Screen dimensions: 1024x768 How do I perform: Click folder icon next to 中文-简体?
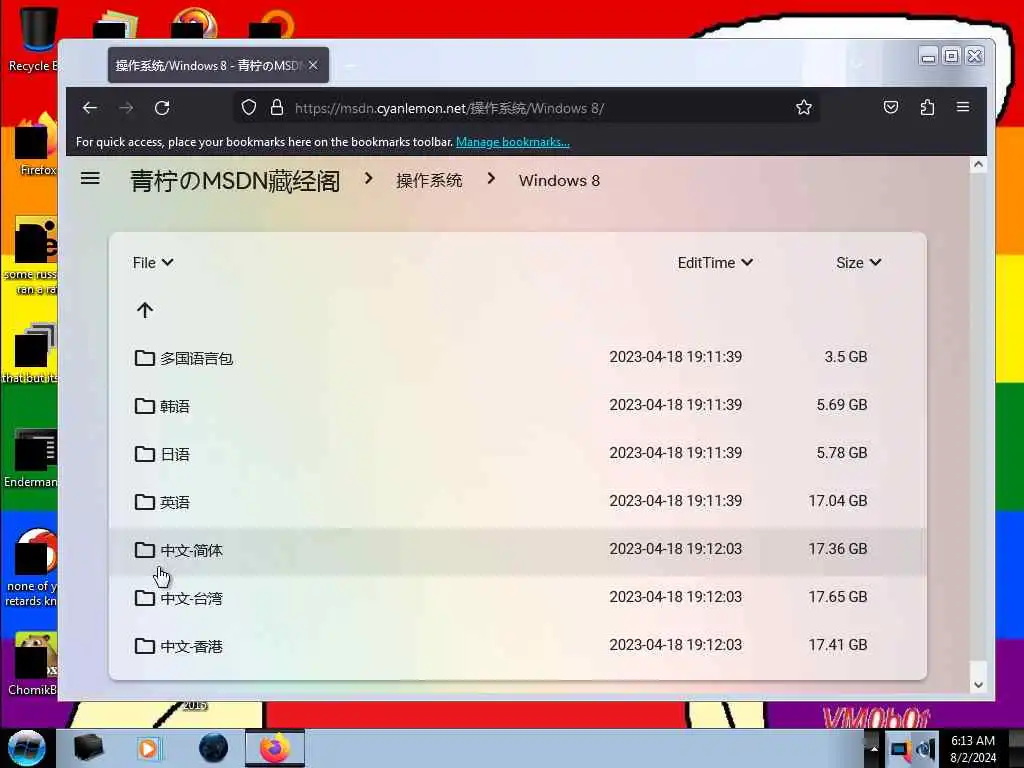(144, 550)
